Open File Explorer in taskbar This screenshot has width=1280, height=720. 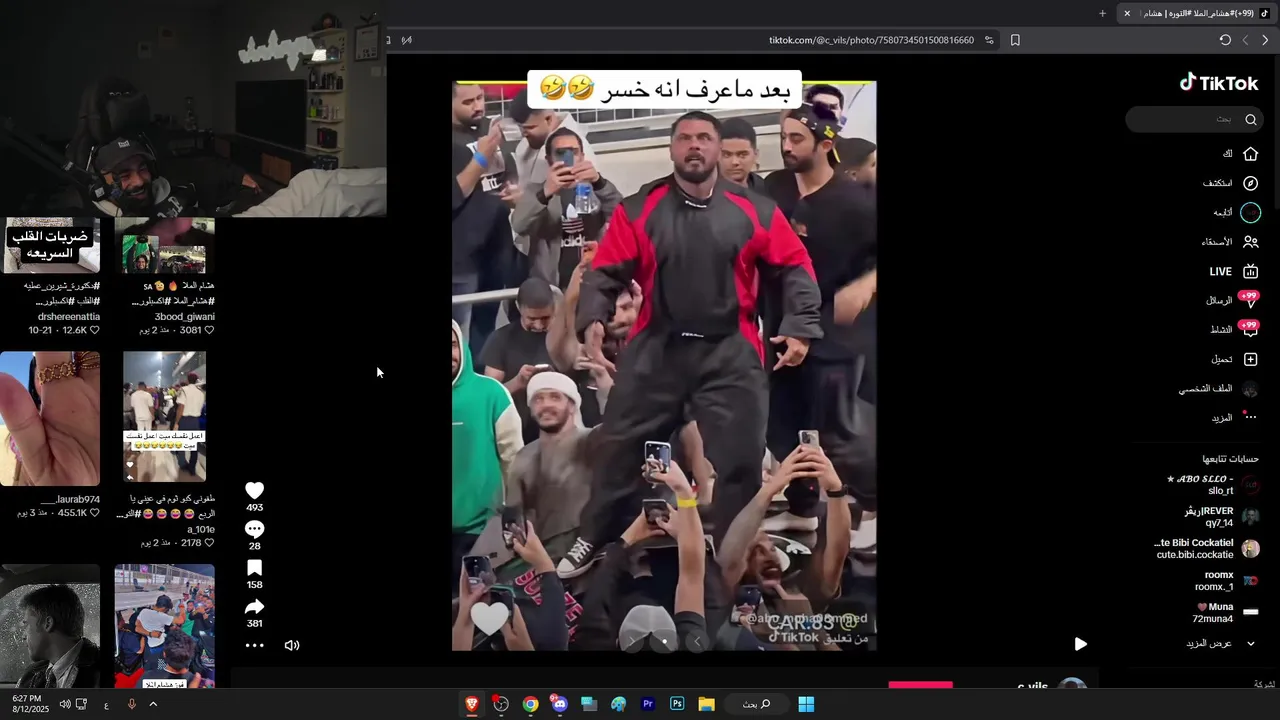pyautogui.click(x=706, y=704)
